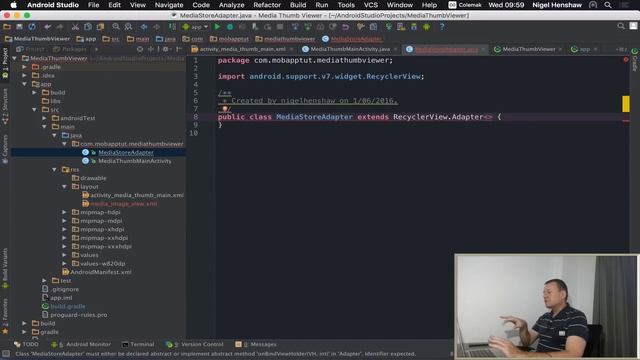Click the navigate Forward arrow icon
The height and width of the screenshot is (360, 640).
coord(156,27)
